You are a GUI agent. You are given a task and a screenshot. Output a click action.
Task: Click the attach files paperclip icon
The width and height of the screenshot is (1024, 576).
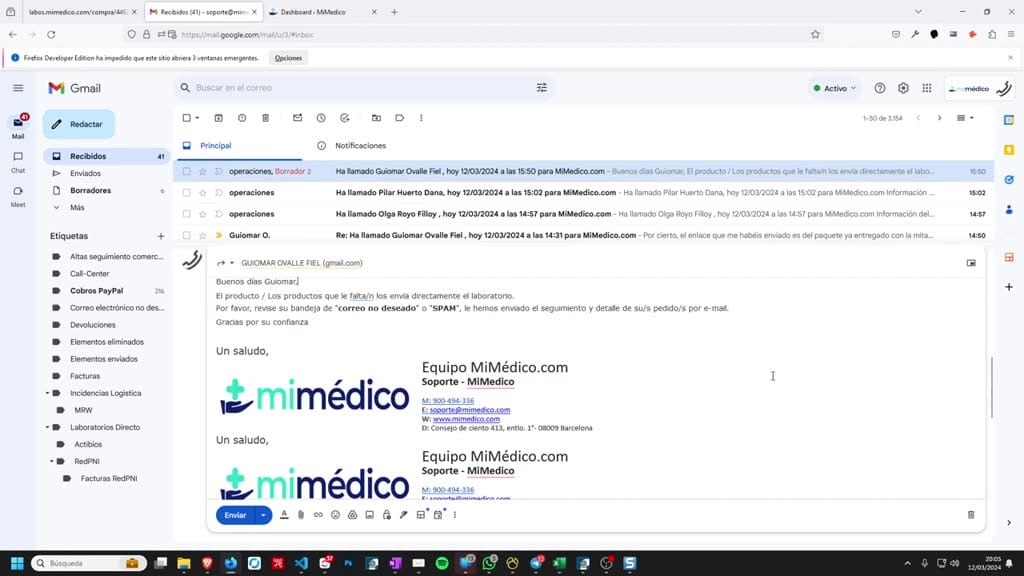[x=301, y=515]
